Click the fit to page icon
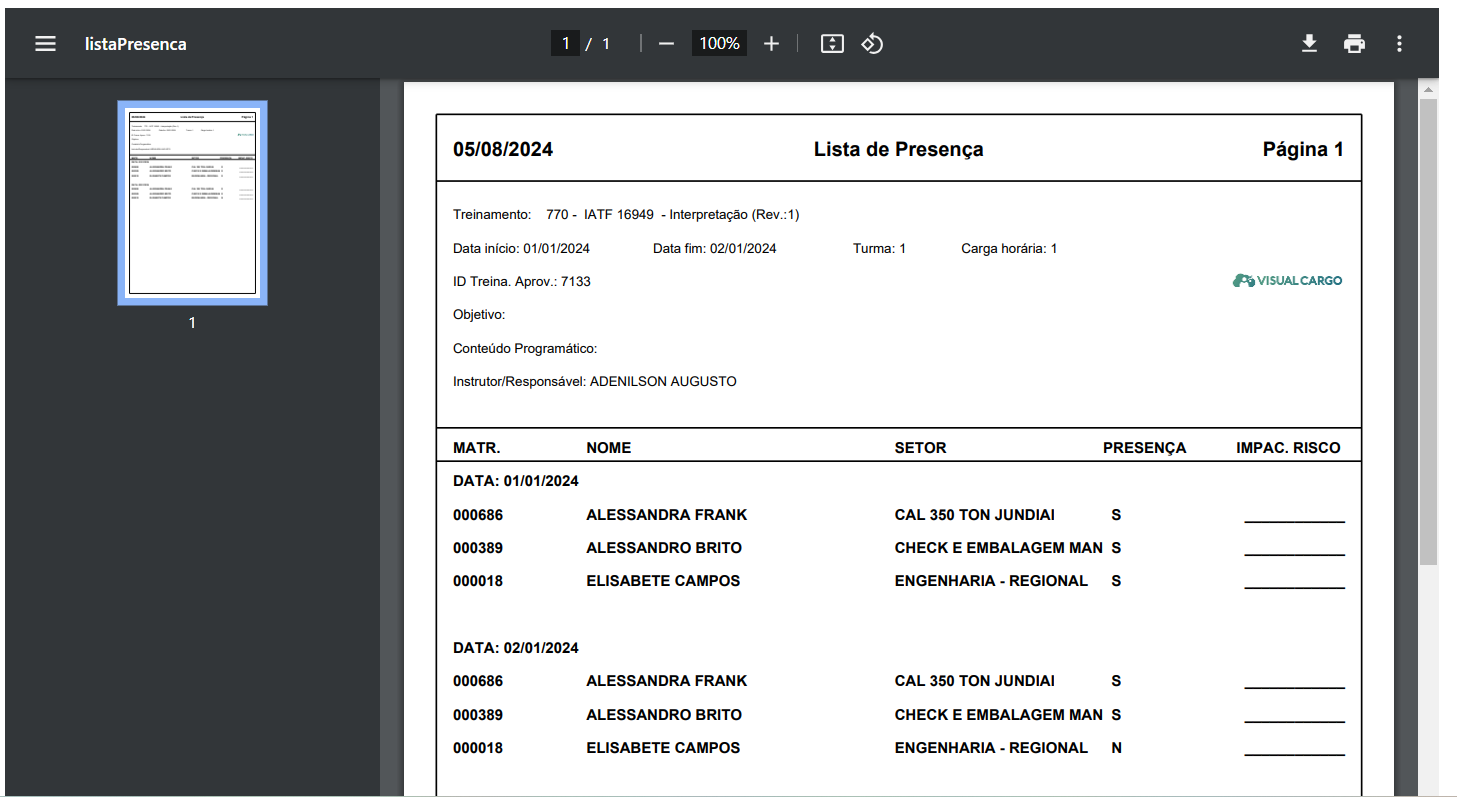Viewport: 1457px width, 797px height. [832, 43]
